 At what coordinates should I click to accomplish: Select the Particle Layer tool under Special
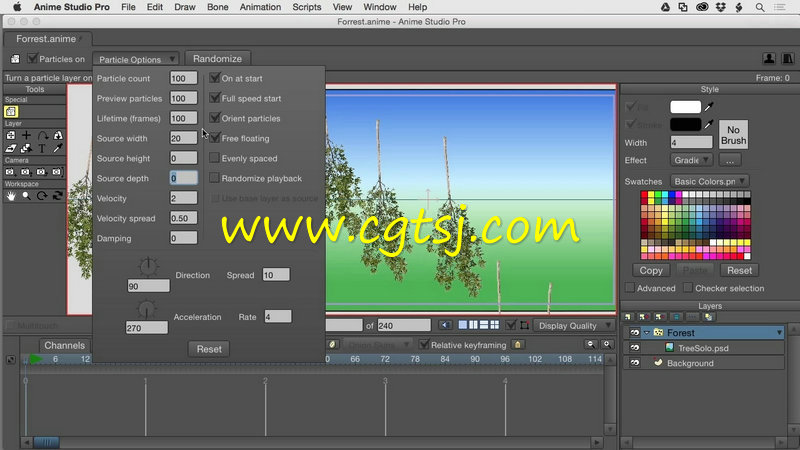click(x=11, y=111)
